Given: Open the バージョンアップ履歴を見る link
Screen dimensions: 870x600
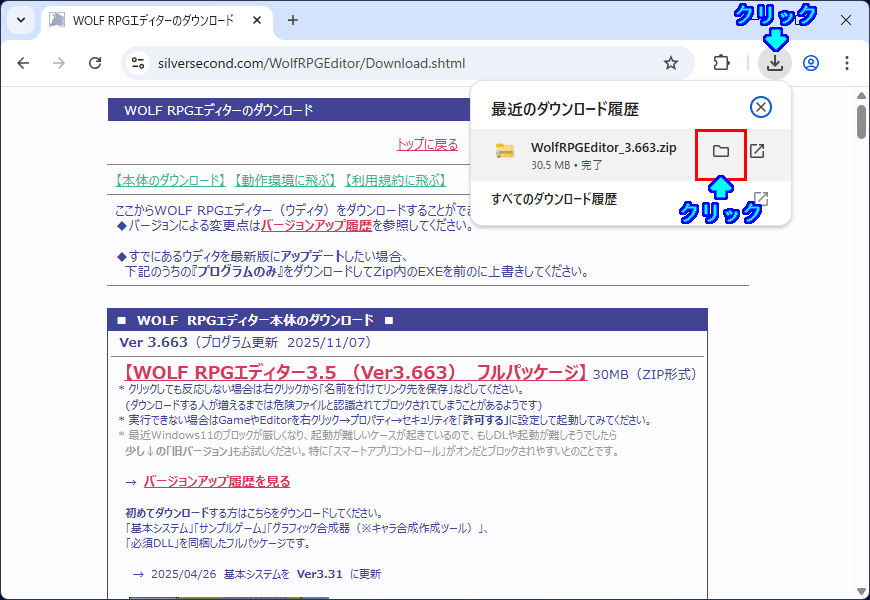Looking at the screenshot, I should pos(217,481).
